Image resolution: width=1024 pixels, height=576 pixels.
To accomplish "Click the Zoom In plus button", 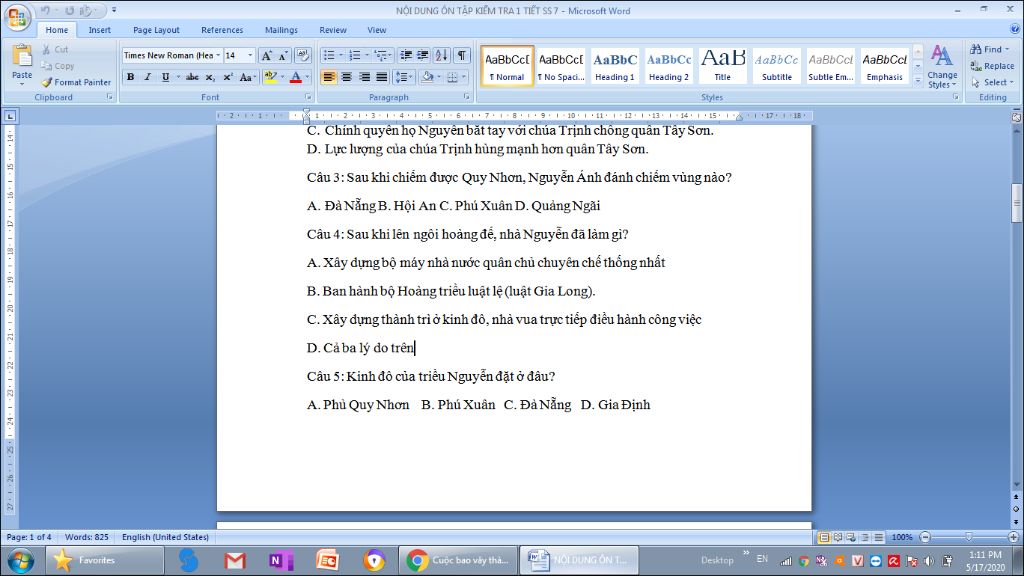I will point(1013,537).
